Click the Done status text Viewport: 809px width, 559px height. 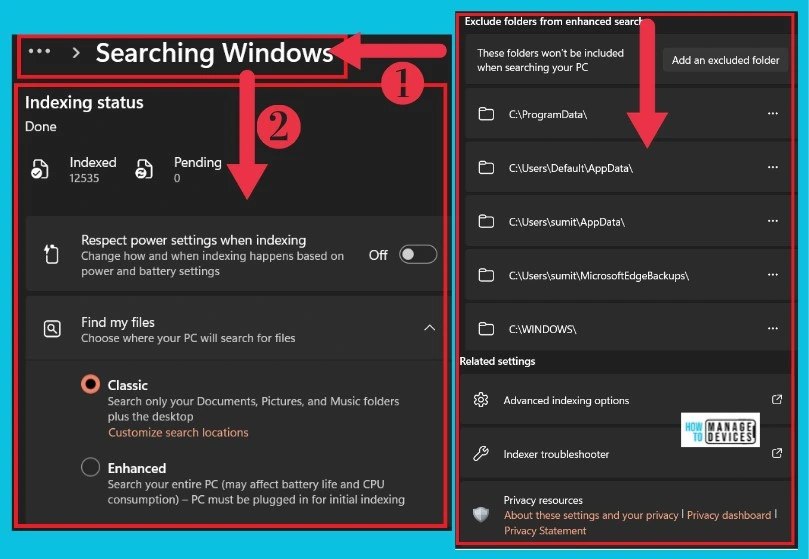pos(41,126)
